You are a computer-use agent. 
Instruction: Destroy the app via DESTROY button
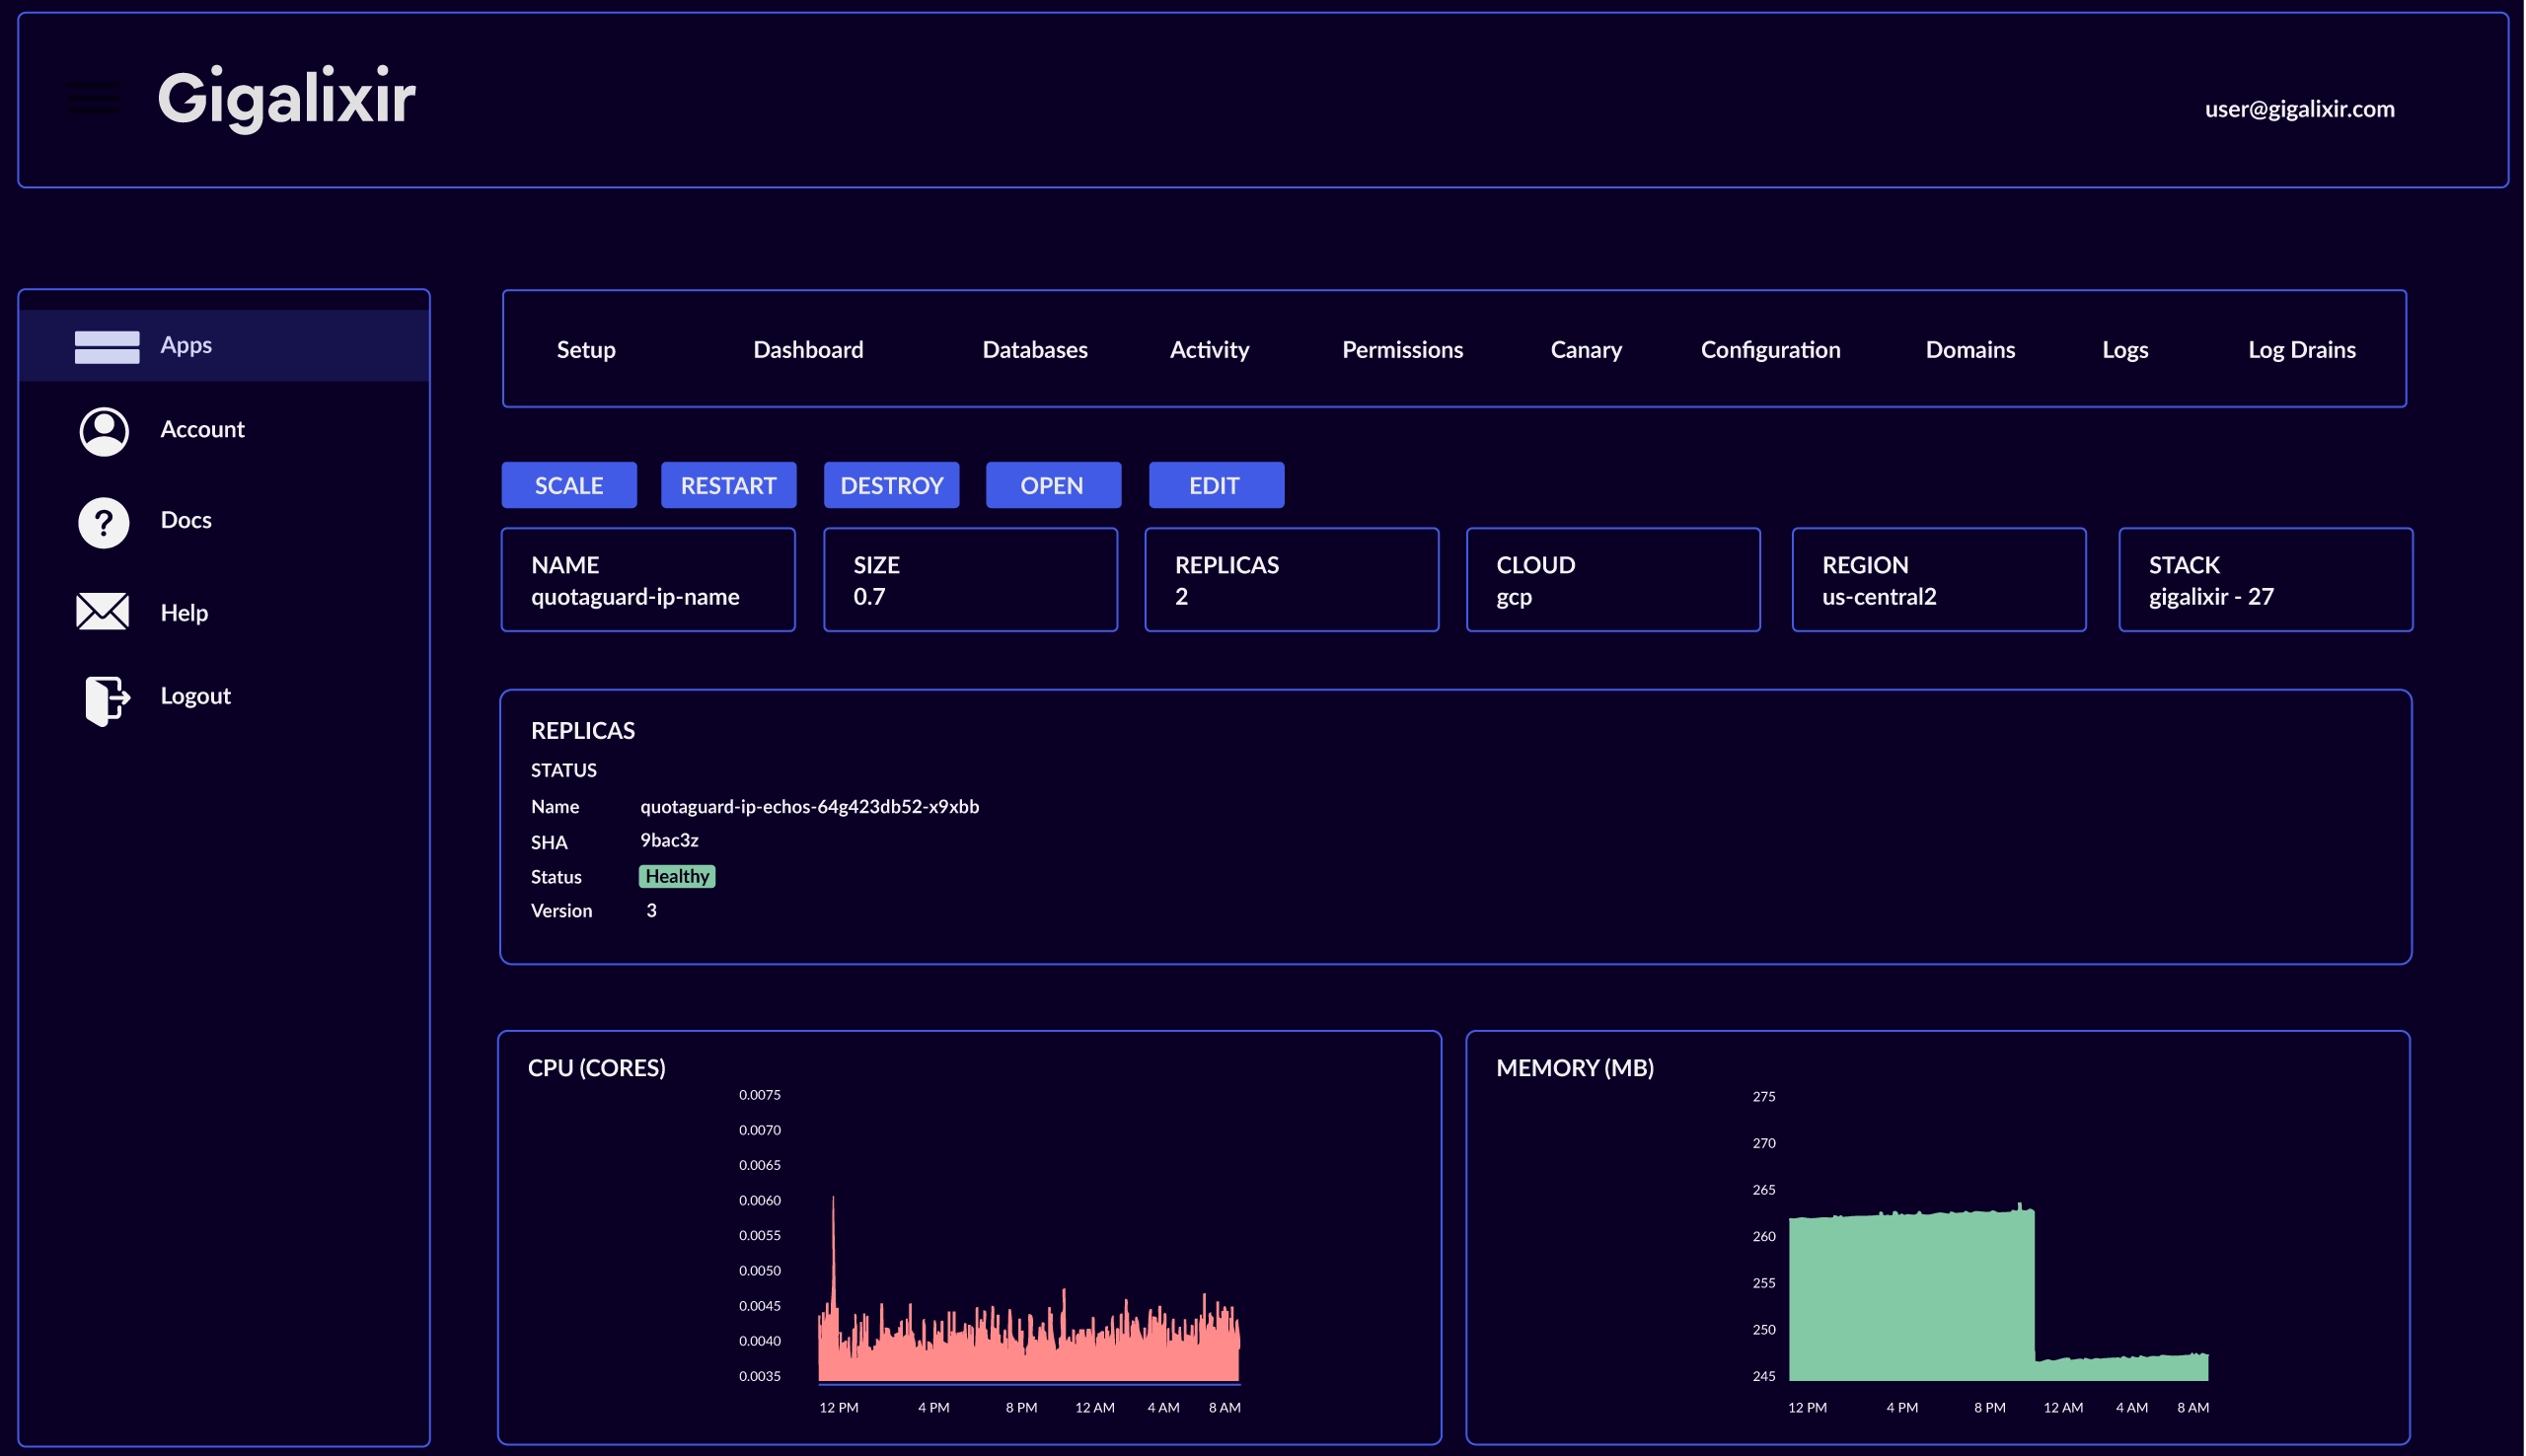[x=892, y=485]
